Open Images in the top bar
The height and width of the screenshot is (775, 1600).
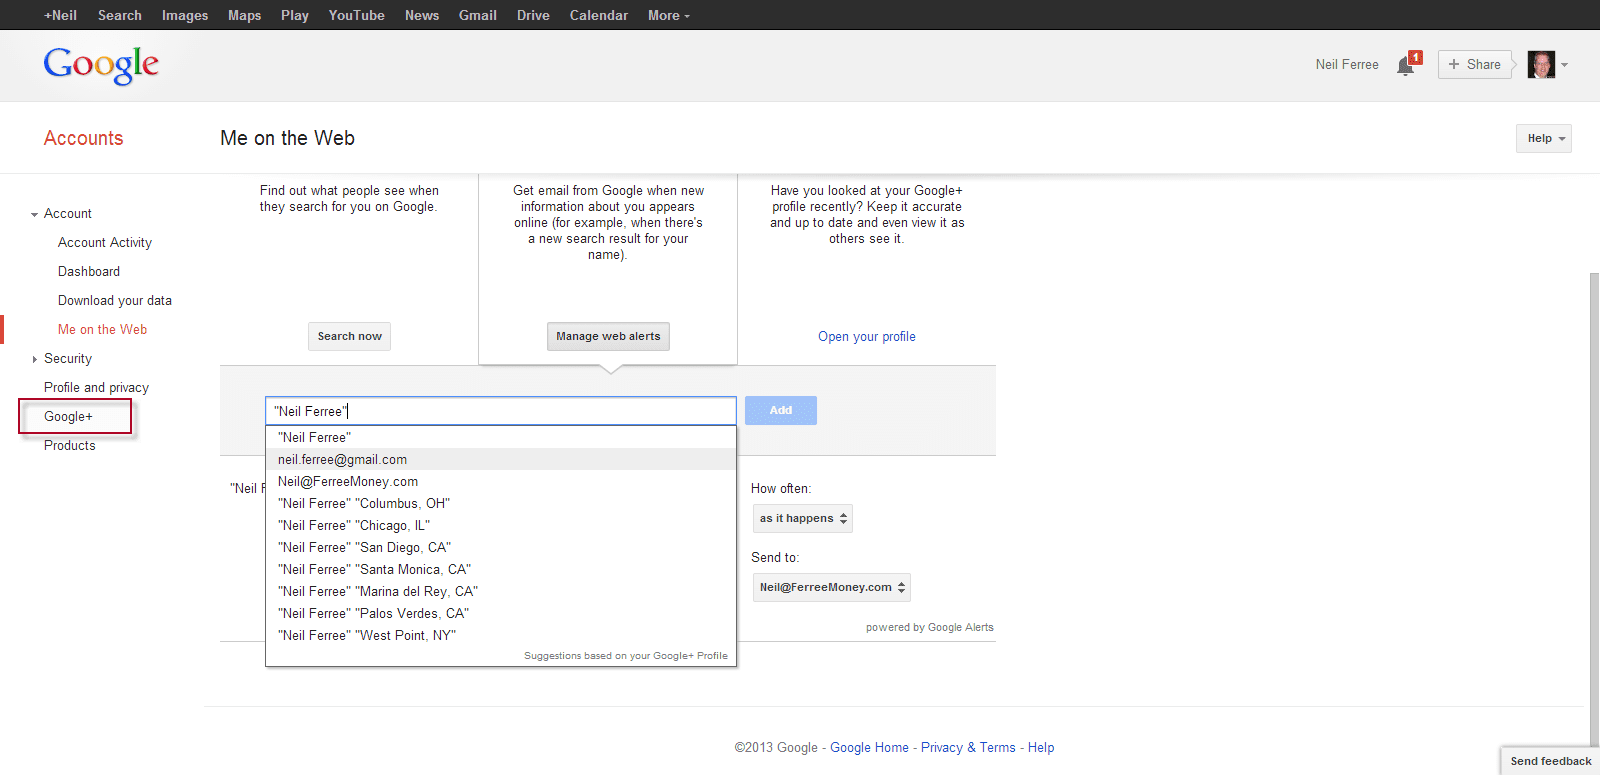point(185,15)
